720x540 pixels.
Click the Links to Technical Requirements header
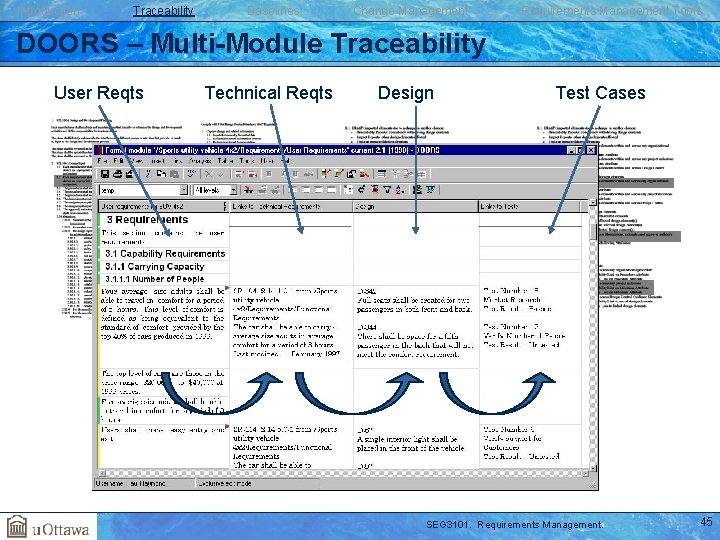click(291, 206)
